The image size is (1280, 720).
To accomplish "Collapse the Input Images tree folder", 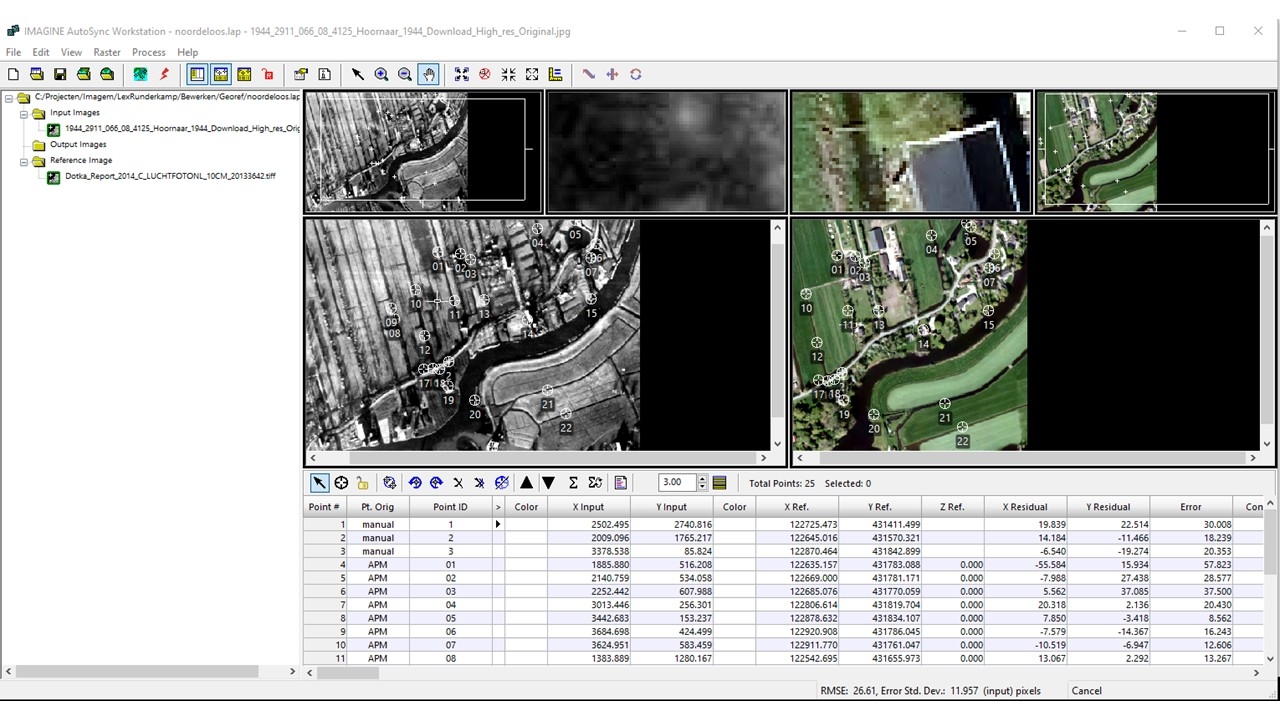I will point(25,113).
